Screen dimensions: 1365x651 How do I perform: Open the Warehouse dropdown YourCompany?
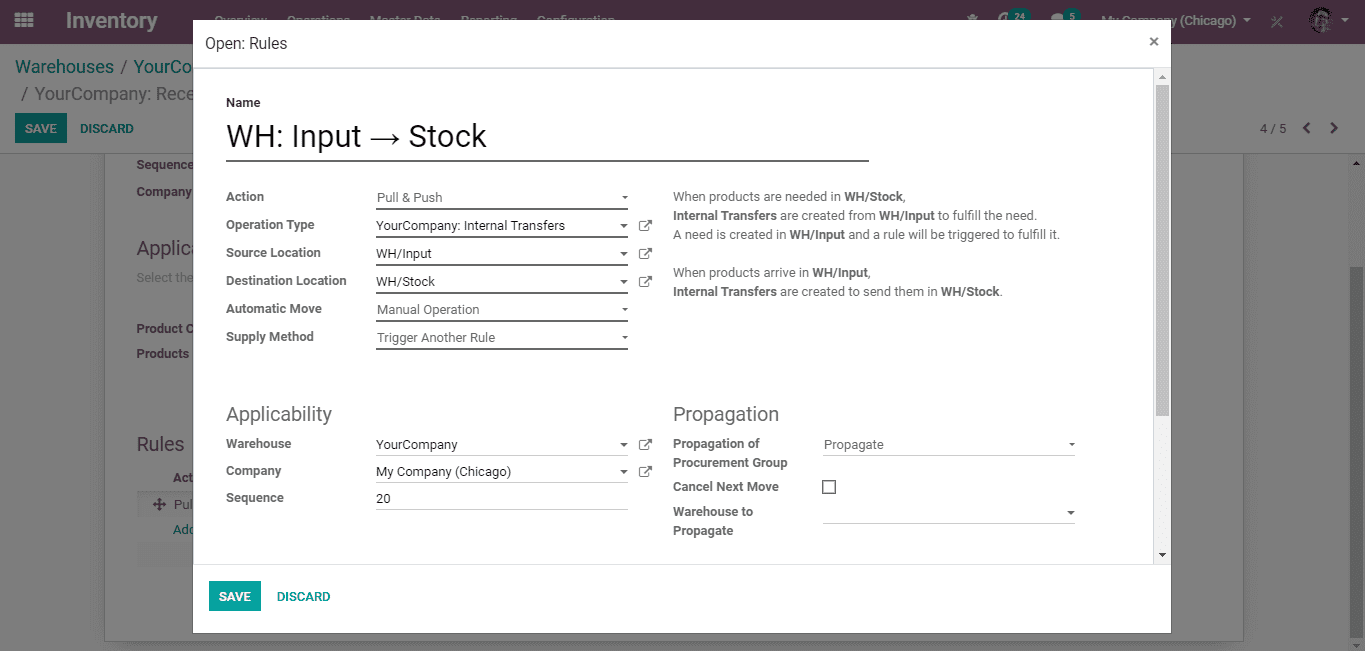pos(502,445)
